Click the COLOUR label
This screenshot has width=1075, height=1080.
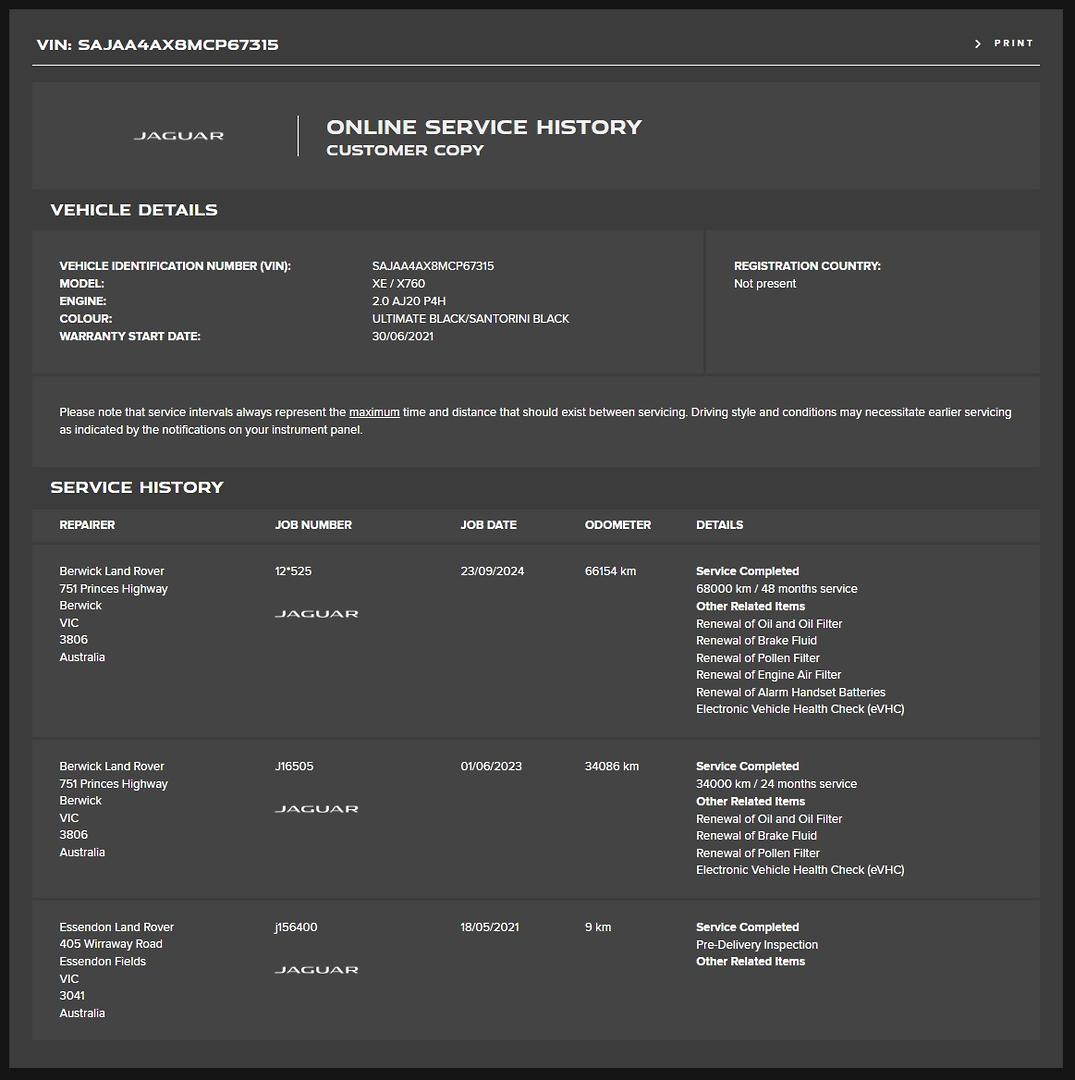pos(85,319)
